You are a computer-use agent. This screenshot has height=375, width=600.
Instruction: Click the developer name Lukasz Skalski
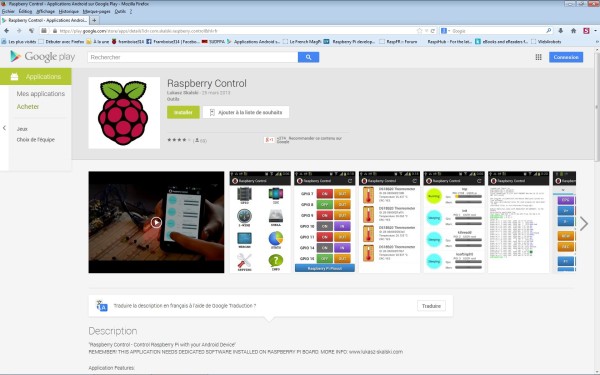point(183,93)
